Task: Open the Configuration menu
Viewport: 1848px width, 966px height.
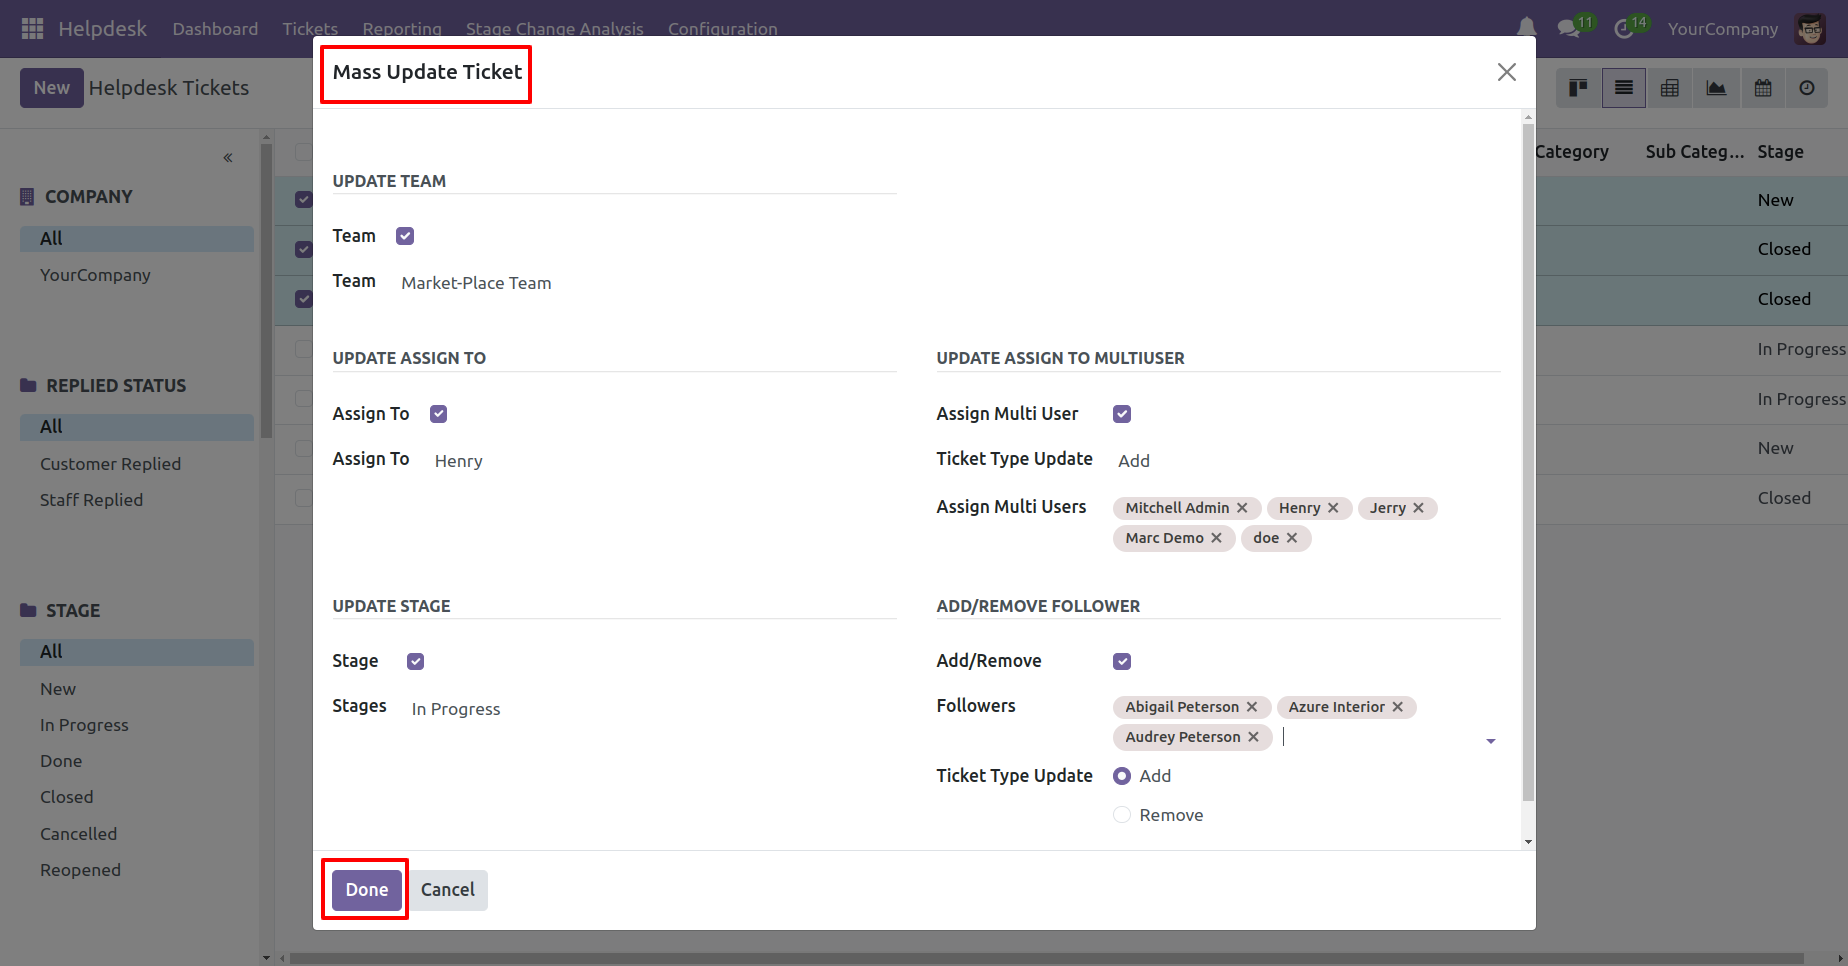Action: pos(722,29)
